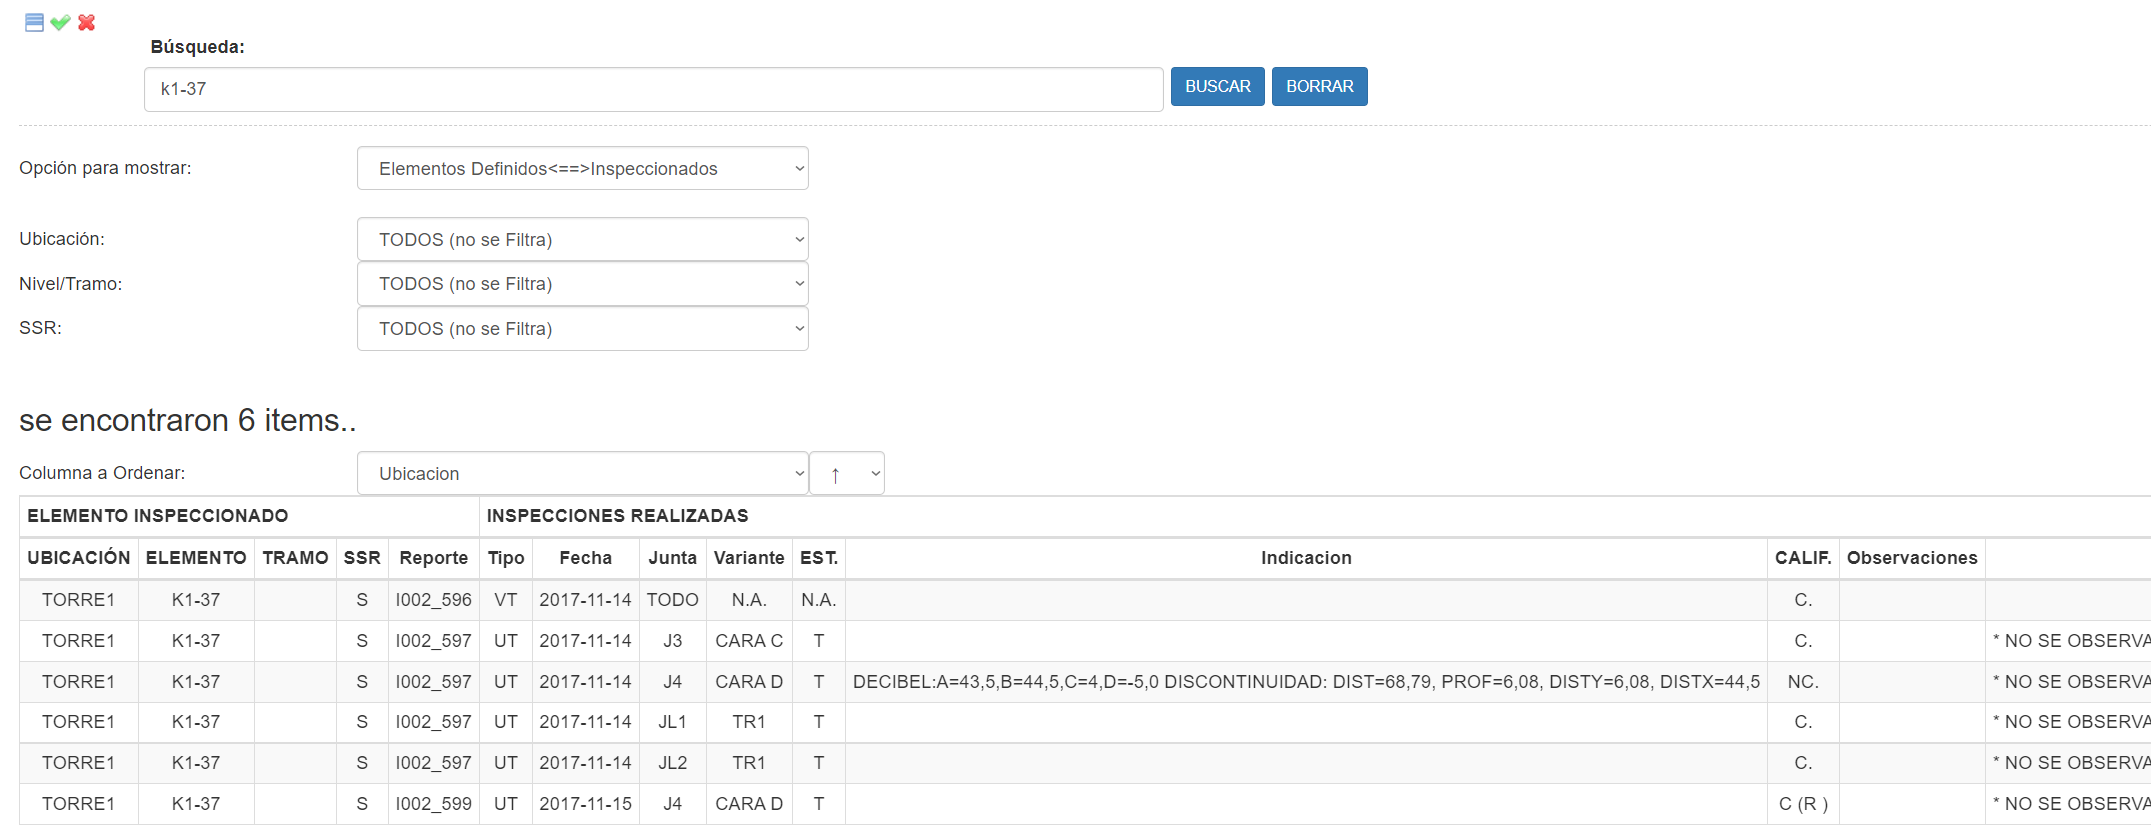The height and width of the screenshot is (836, 2151).
Task: Click the Reporte column header
Action: [x=433, y=558]
